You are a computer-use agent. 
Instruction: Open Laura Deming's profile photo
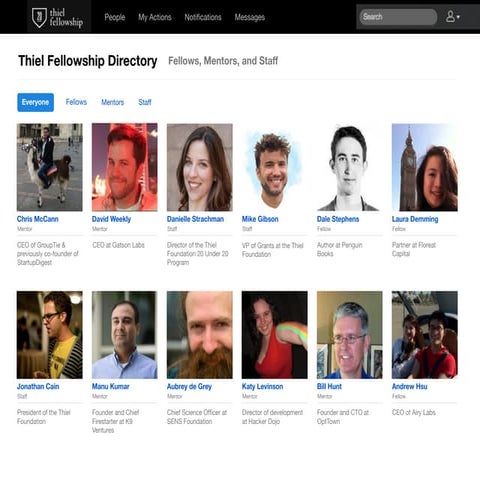point(425,167)
